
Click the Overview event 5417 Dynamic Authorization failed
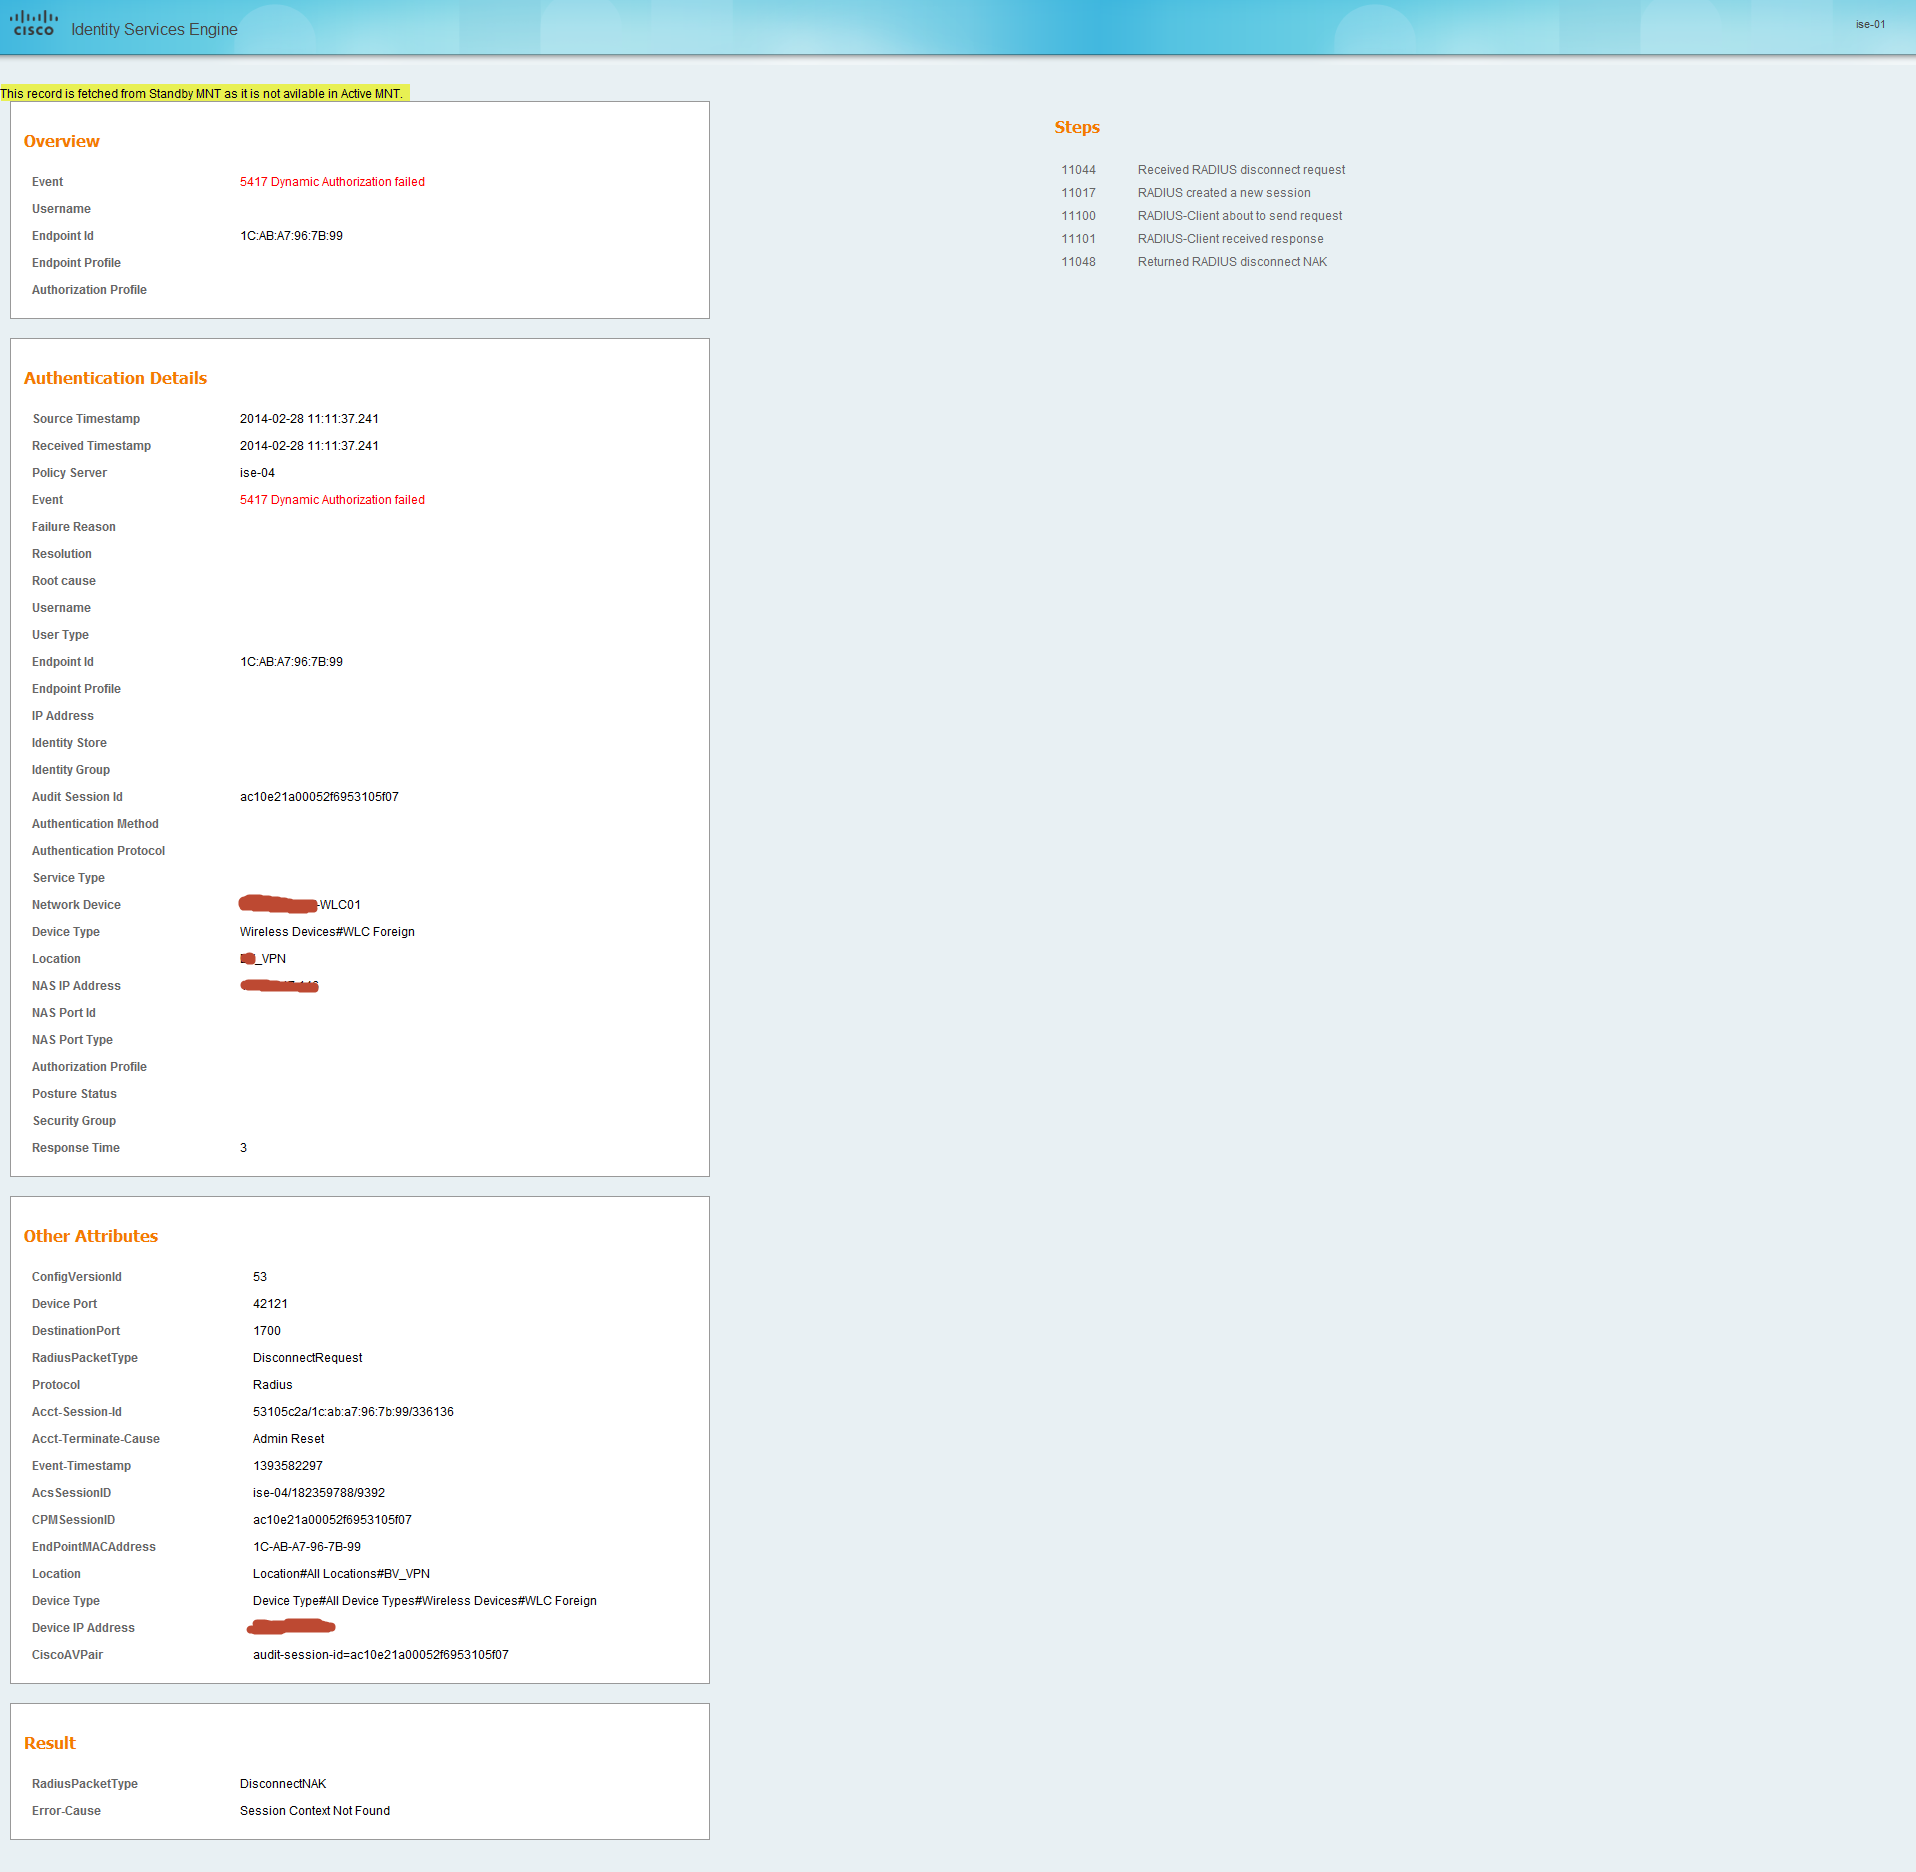pyautogui.click(x=332, y=182)
